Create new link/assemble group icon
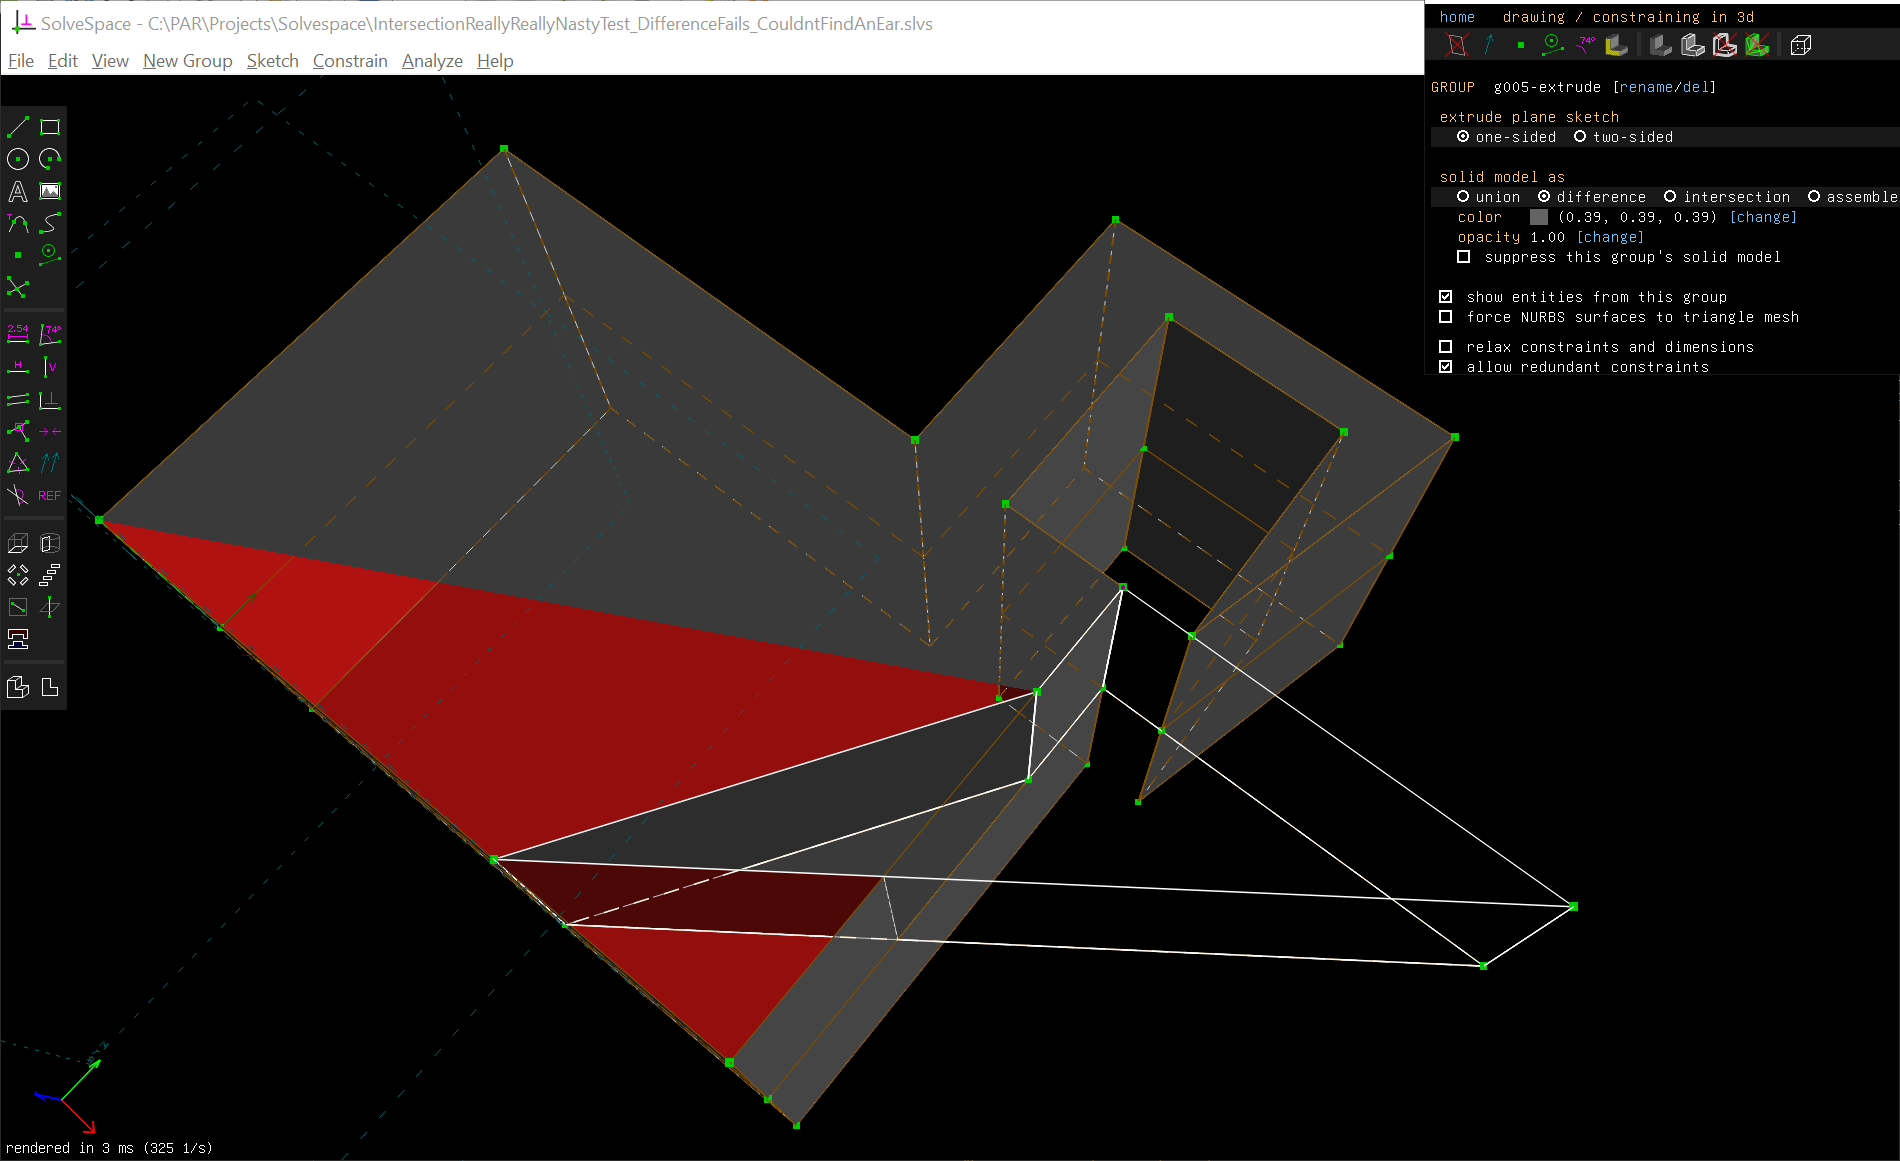Screen dimensions: 1900x1161 [18, 639]
